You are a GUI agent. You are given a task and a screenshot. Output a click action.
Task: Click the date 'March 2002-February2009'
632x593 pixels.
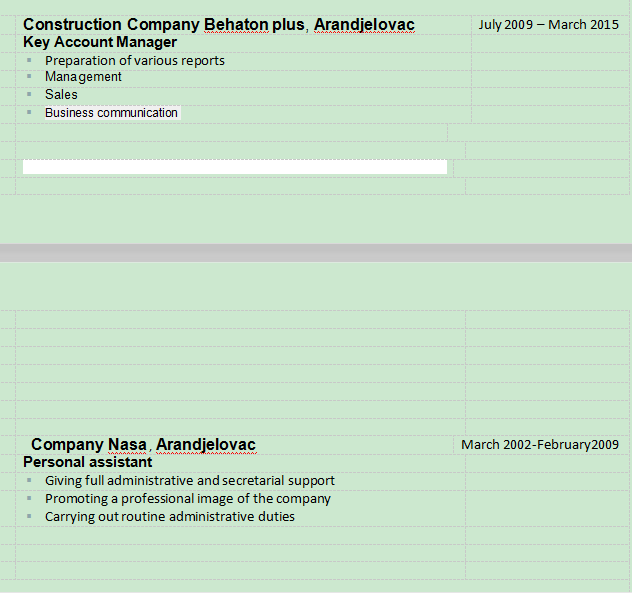point(540,445)
